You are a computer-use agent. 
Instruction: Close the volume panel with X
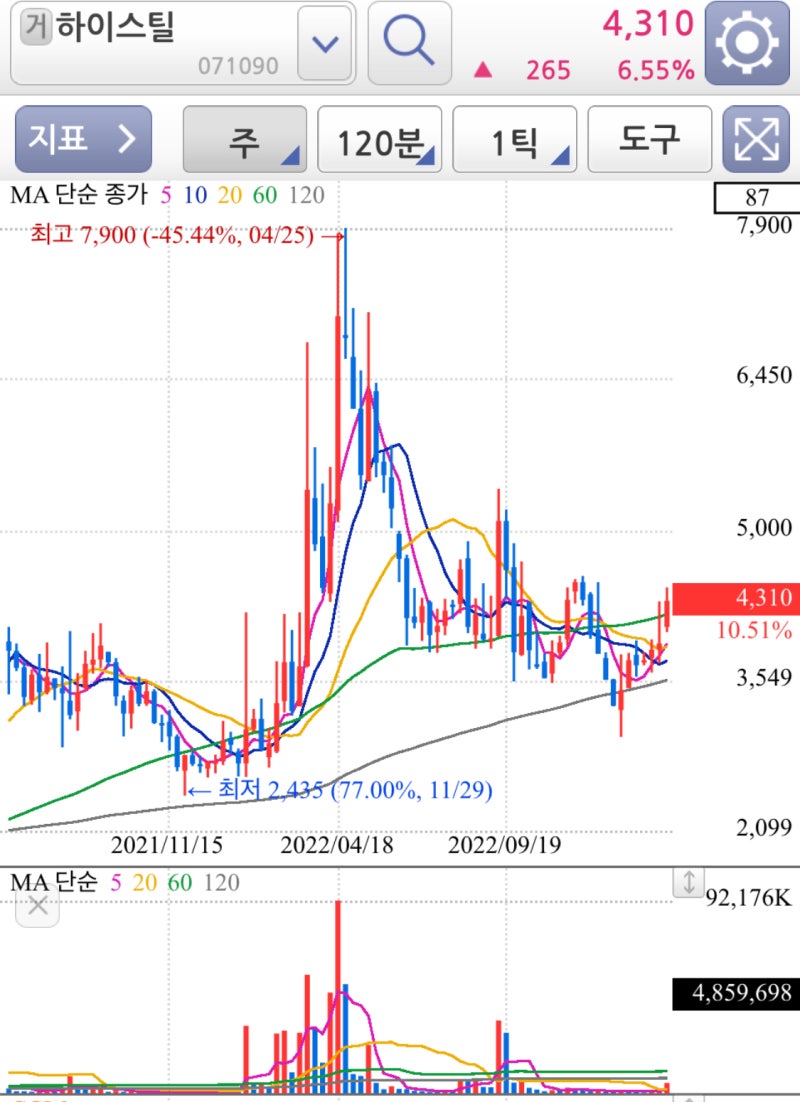(x=37, y=905)
